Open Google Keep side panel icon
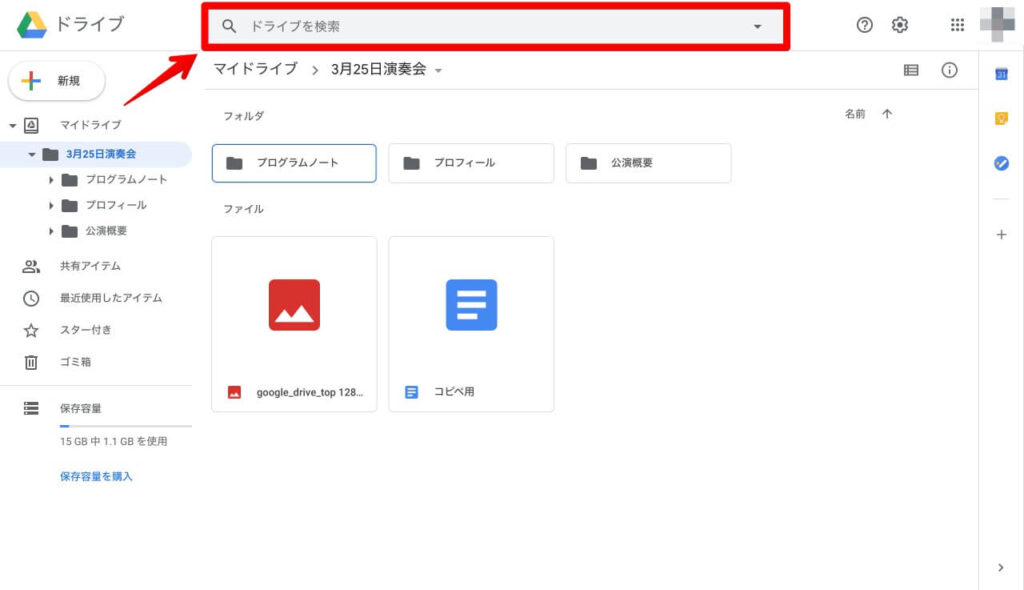The width and height of the screenshot is (1024, 590). coord(1001,118)
